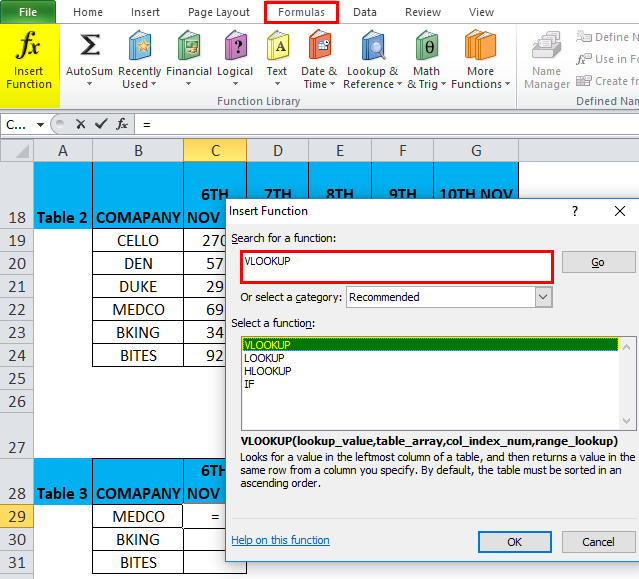Screen dimensions: 639x579
Task: Select column C header
Action: 215,151
